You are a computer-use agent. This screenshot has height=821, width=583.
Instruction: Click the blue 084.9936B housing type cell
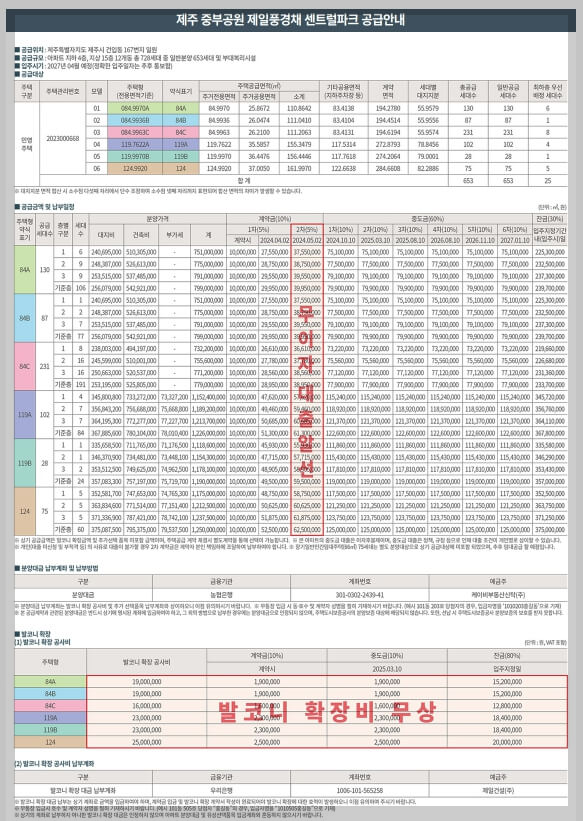[135, 120]
